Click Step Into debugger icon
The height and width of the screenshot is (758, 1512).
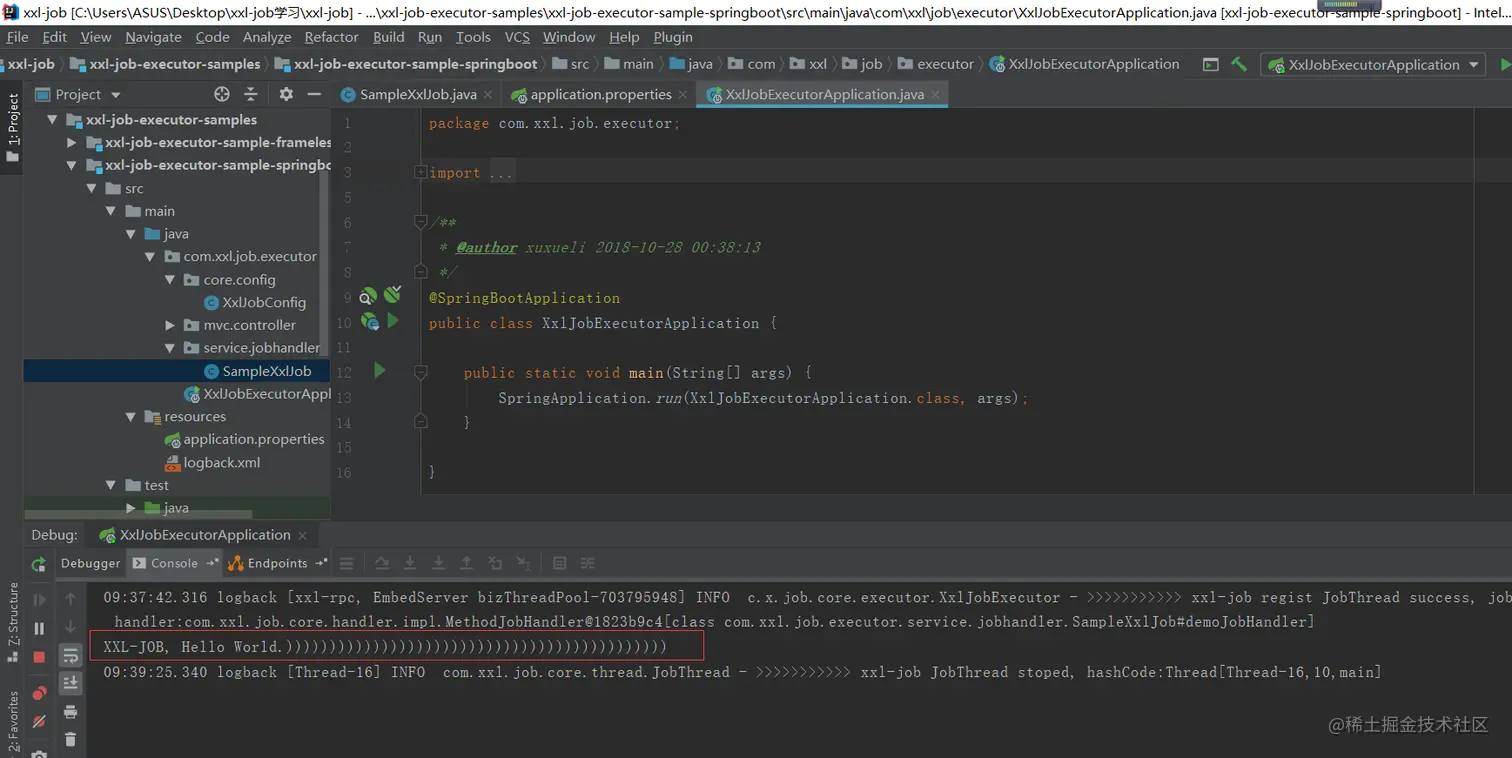410,564
